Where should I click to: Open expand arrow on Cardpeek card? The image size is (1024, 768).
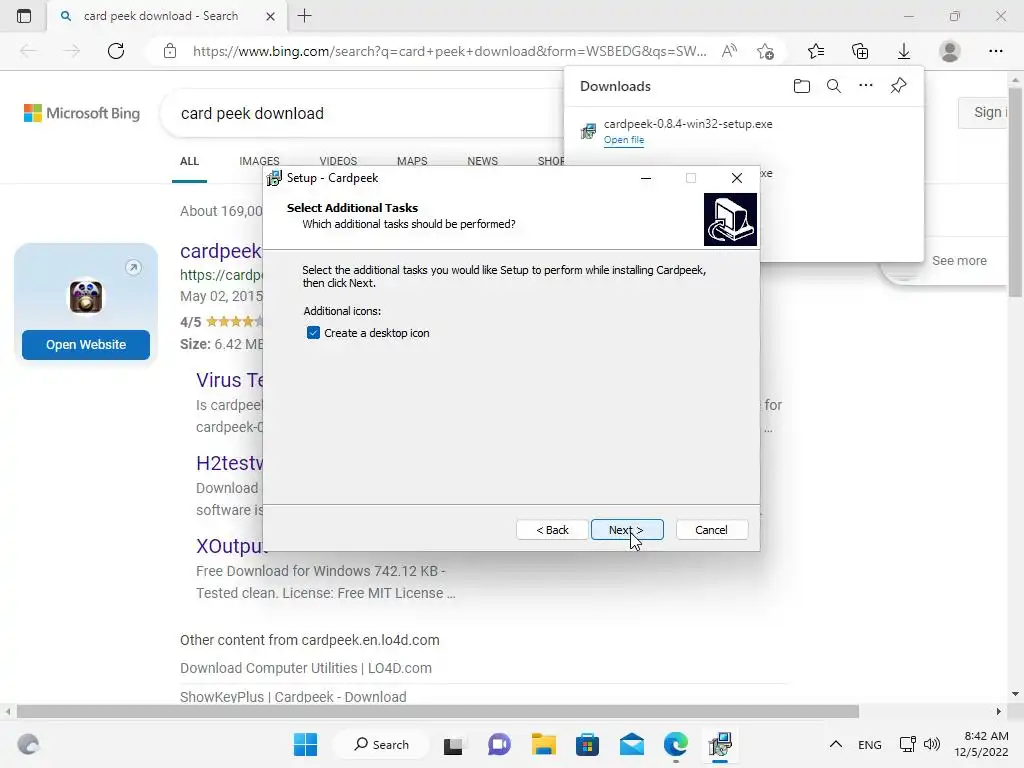[133, 267]
